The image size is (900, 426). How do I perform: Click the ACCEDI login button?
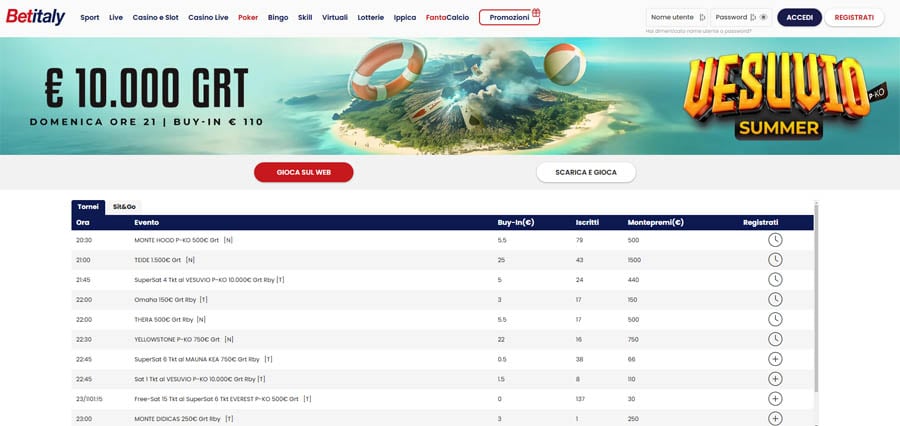(x=800, y=17)
